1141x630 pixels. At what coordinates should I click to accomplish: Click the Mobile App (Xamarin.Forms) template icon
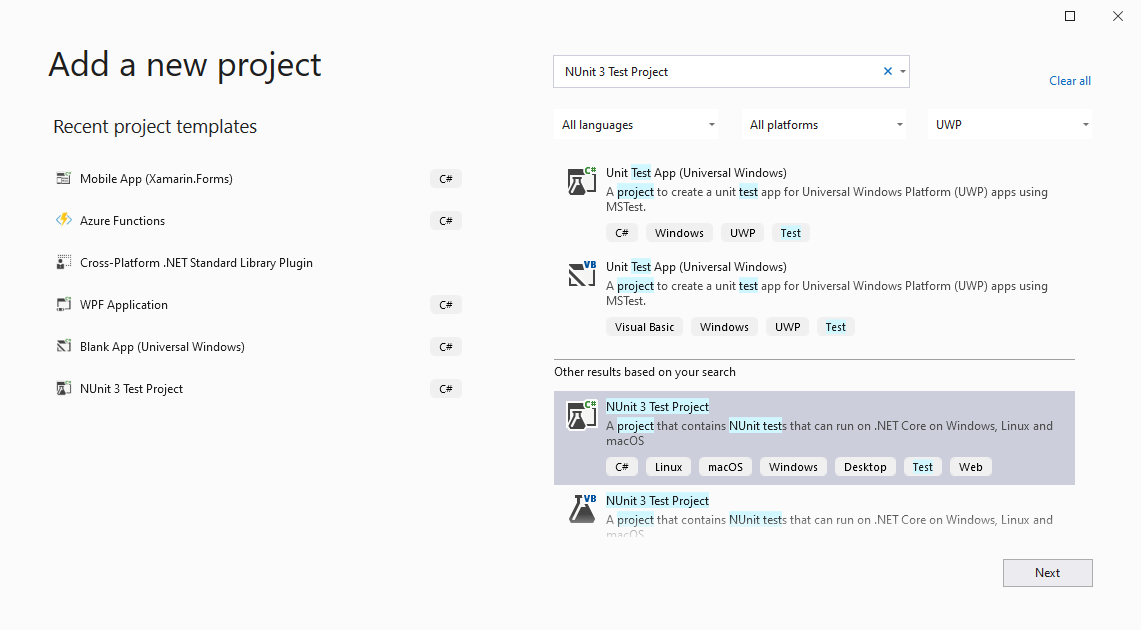pyautogui.click(x=64, y=179)
